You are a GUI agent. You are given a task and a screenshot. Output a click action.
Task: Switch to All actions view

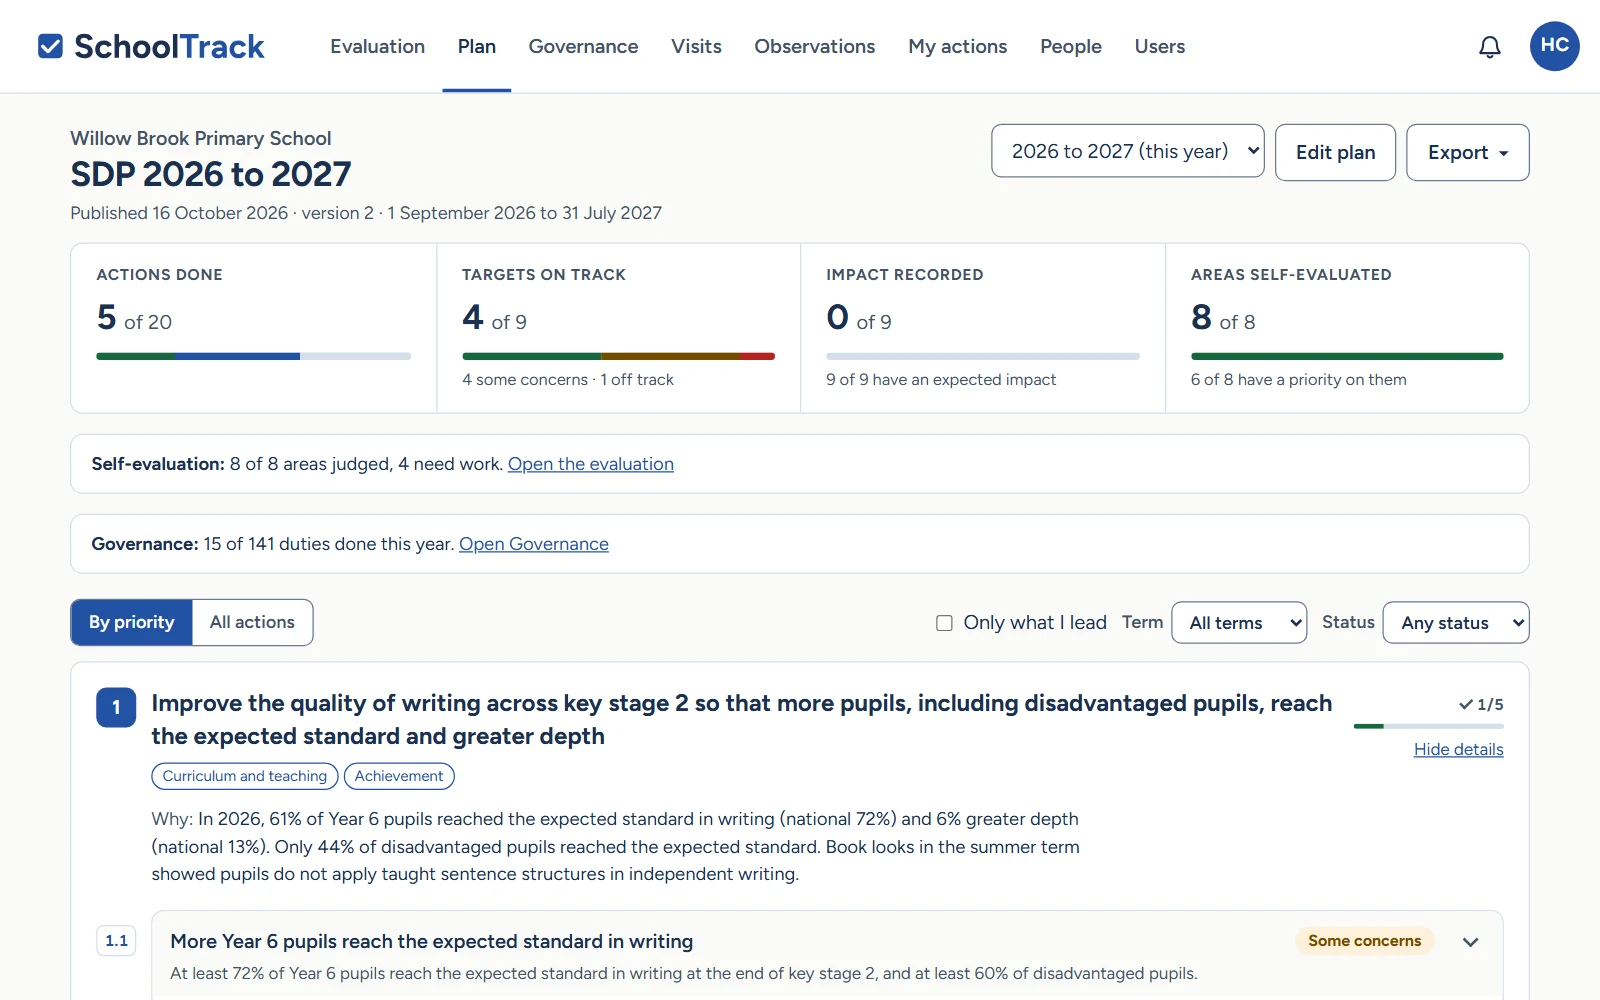click(252, 622)
